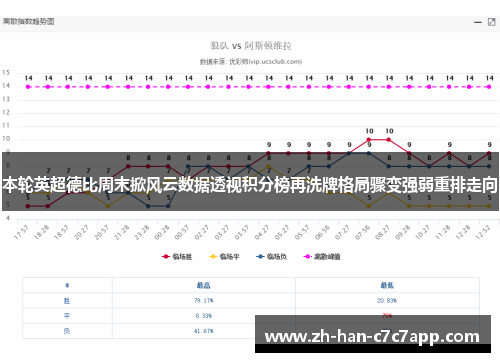Click the 最高 column header in table
Viewport: 500px width, 362px height.
(204, 285)
